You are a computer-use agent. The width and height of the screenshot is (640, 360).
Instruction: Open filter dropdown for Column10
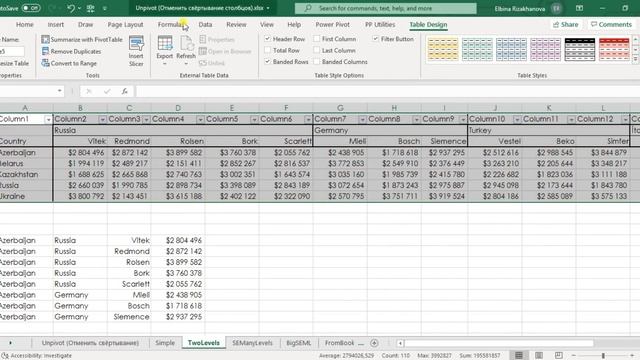tap(517, 119)
